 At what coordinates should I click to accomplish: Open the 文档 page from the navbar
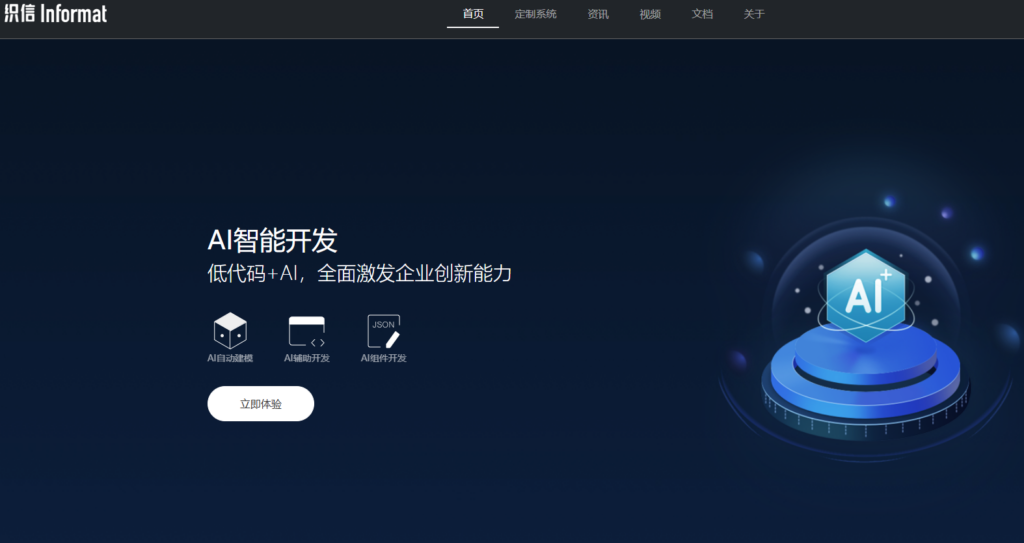tap(702, 14)
